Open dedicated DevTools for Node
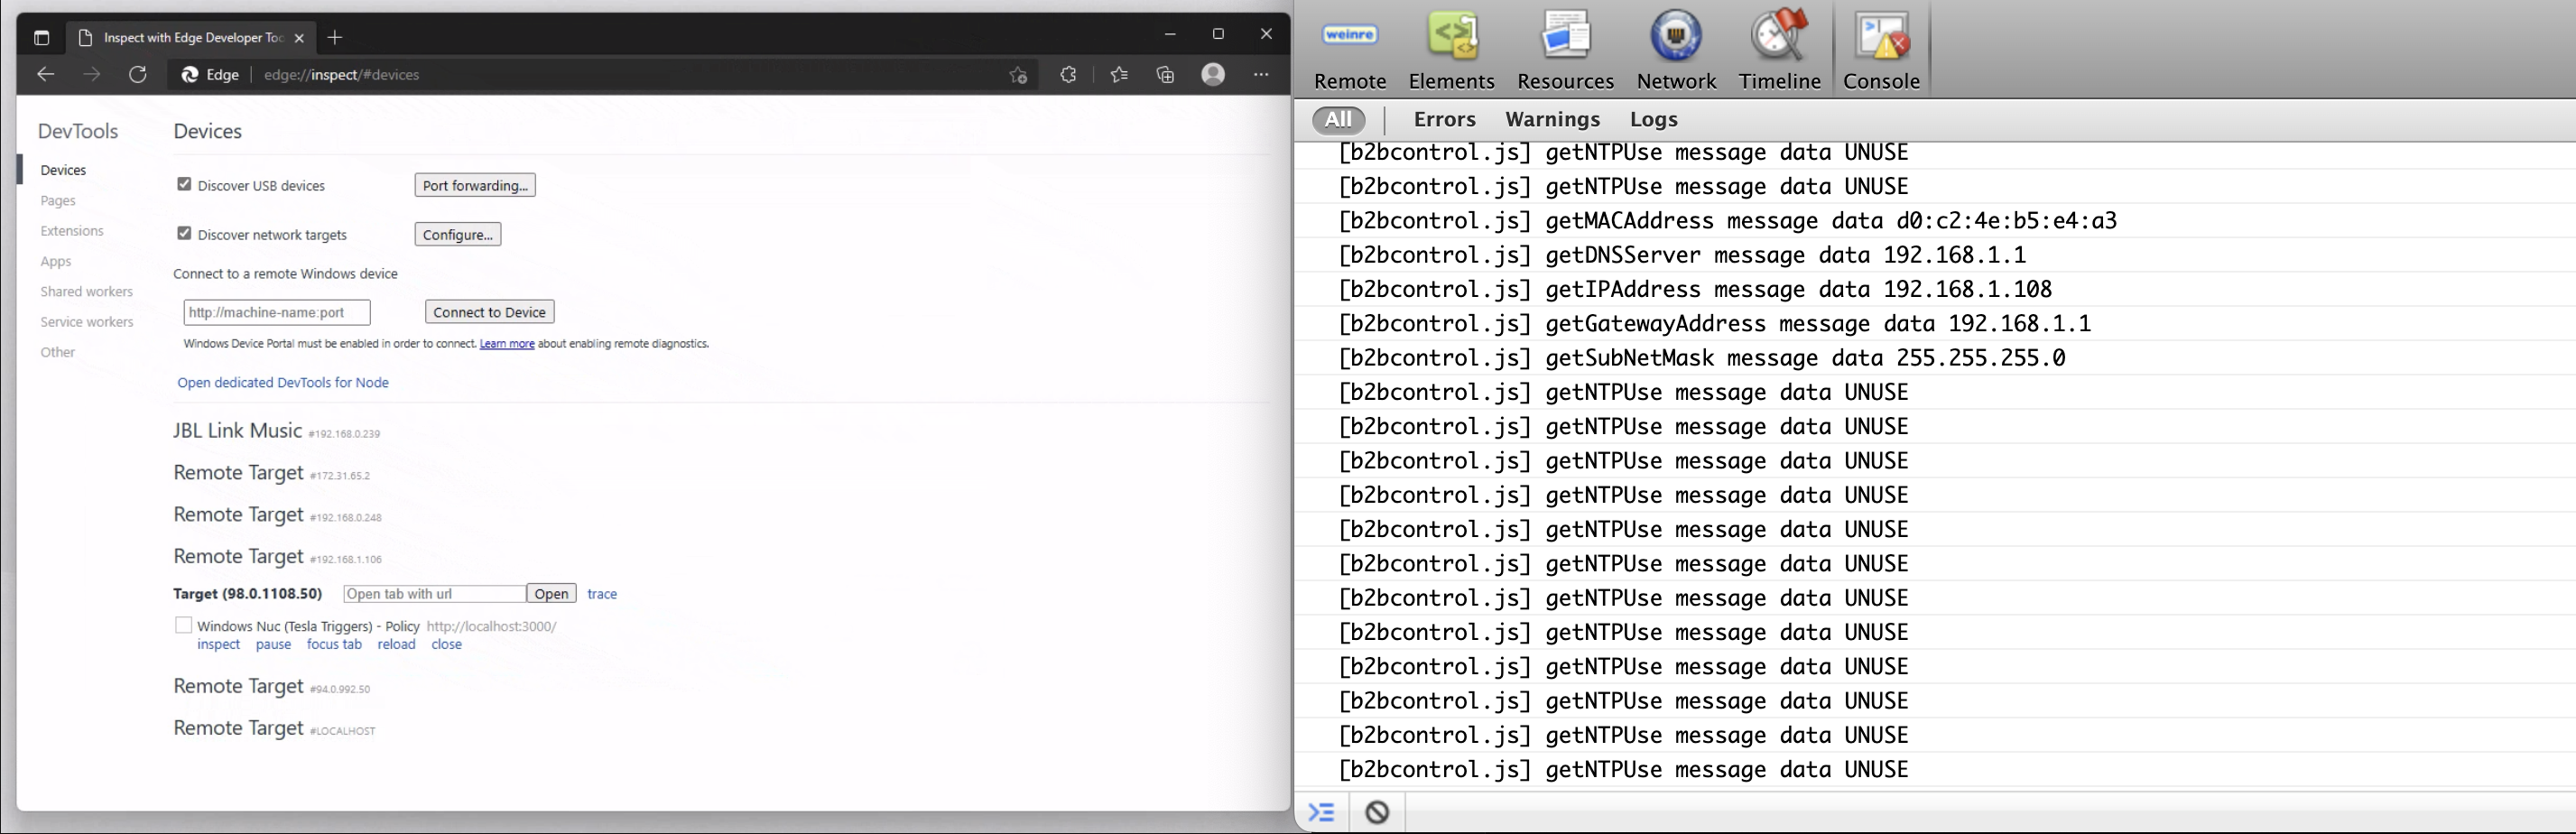 283,382
